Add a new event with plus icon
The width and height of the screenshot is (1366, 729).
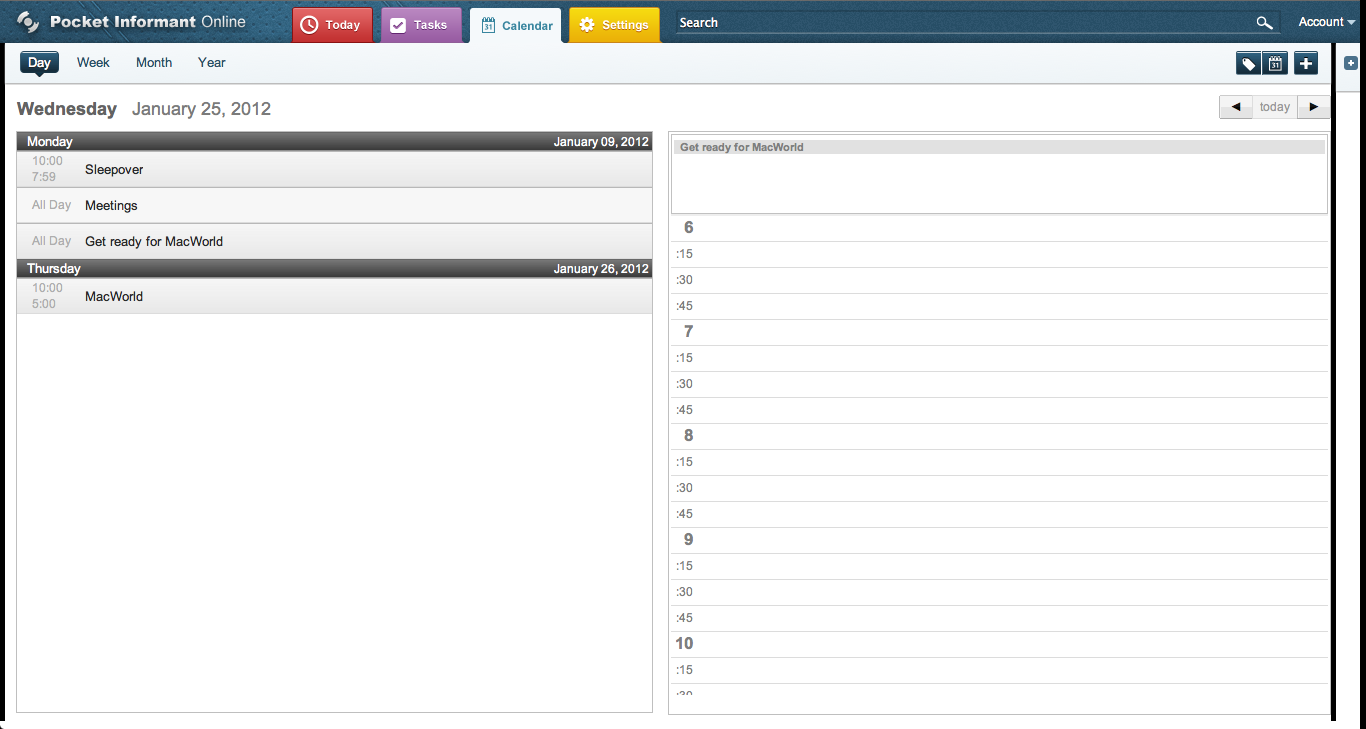pos(1306,64)
